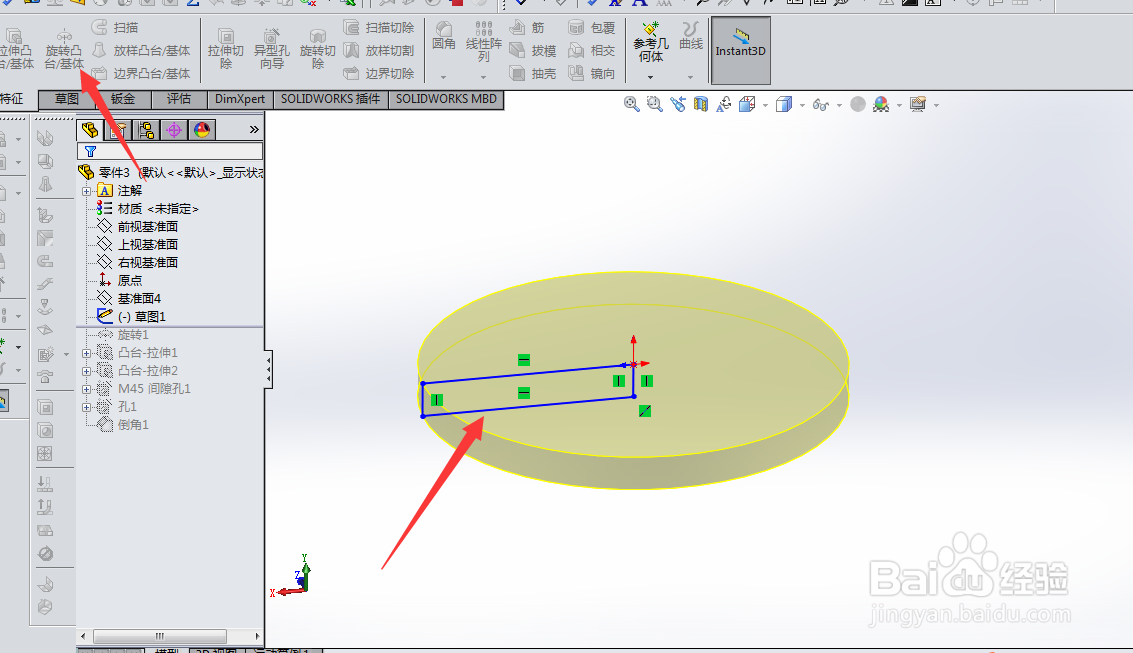Click the 相交 intersect tool

(591, 51)
